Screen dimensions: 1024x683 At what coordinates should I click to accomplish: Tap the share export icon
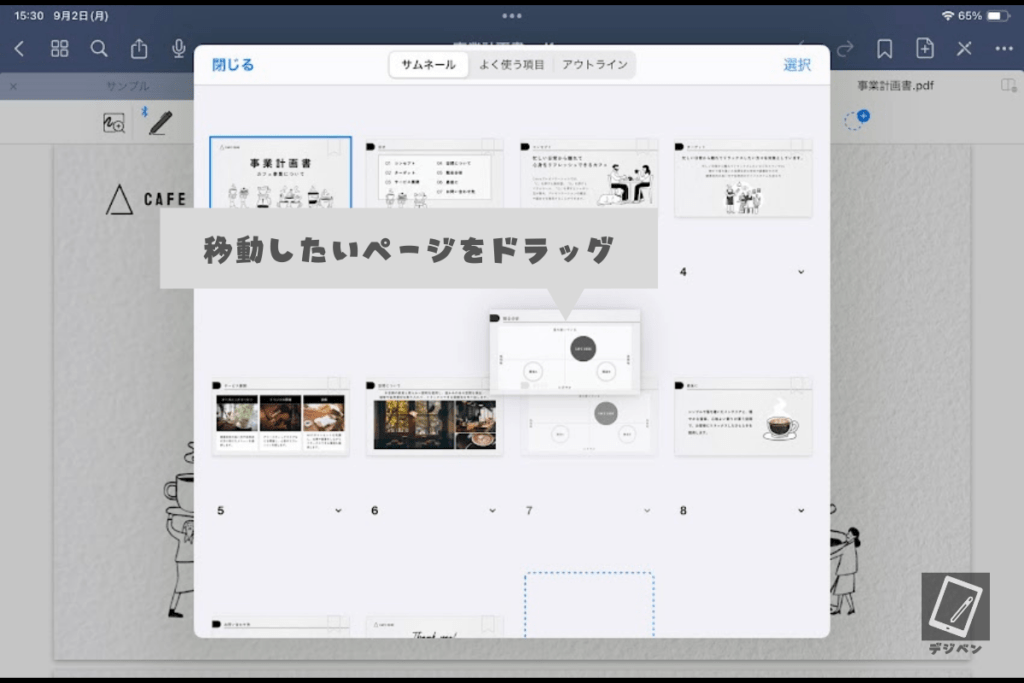click(x=138, y=48)
